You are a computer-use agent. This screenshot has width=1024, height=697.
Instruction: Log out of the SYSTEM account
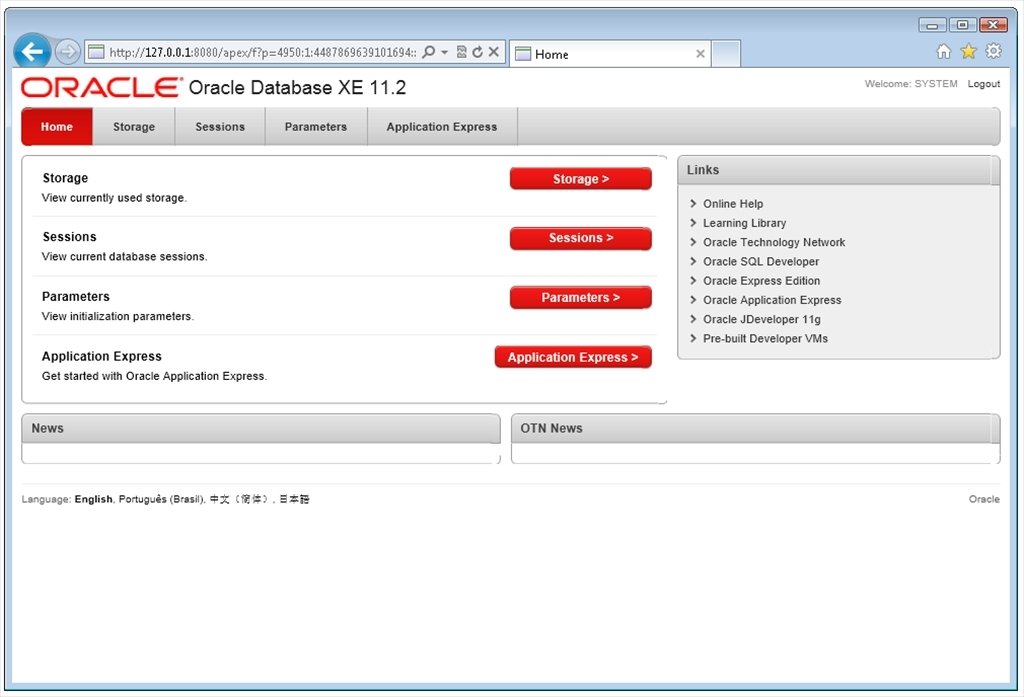(983, 84)
